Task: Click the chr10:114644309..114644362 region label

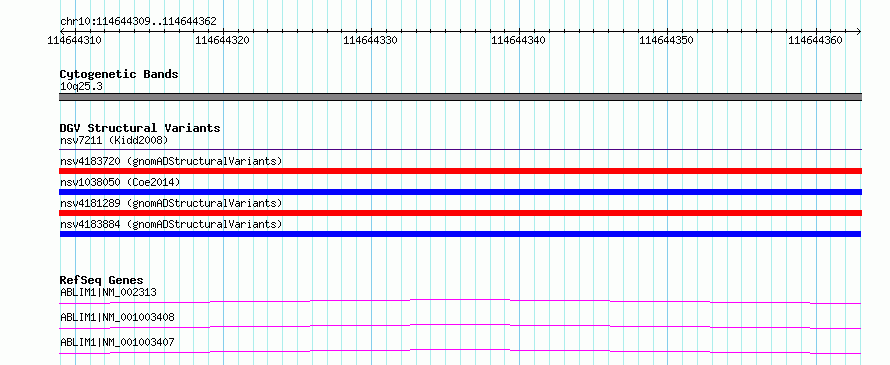Action: [138, 22]
